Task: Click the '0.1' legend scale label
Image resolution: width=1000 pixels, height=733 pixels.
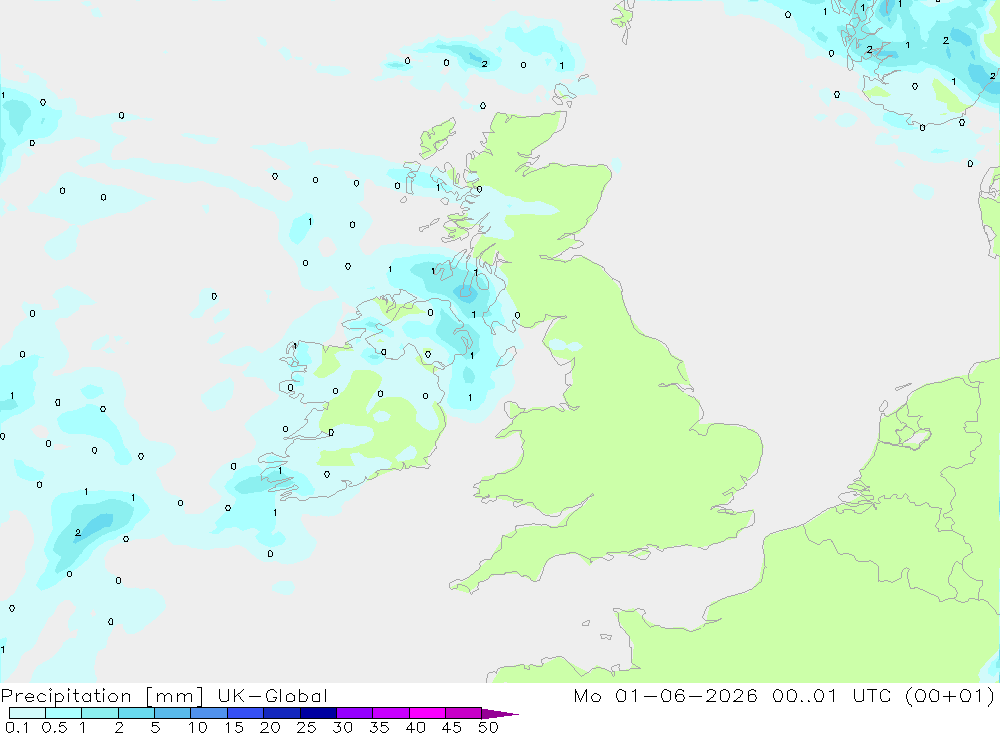Action: tap(17, 727)
